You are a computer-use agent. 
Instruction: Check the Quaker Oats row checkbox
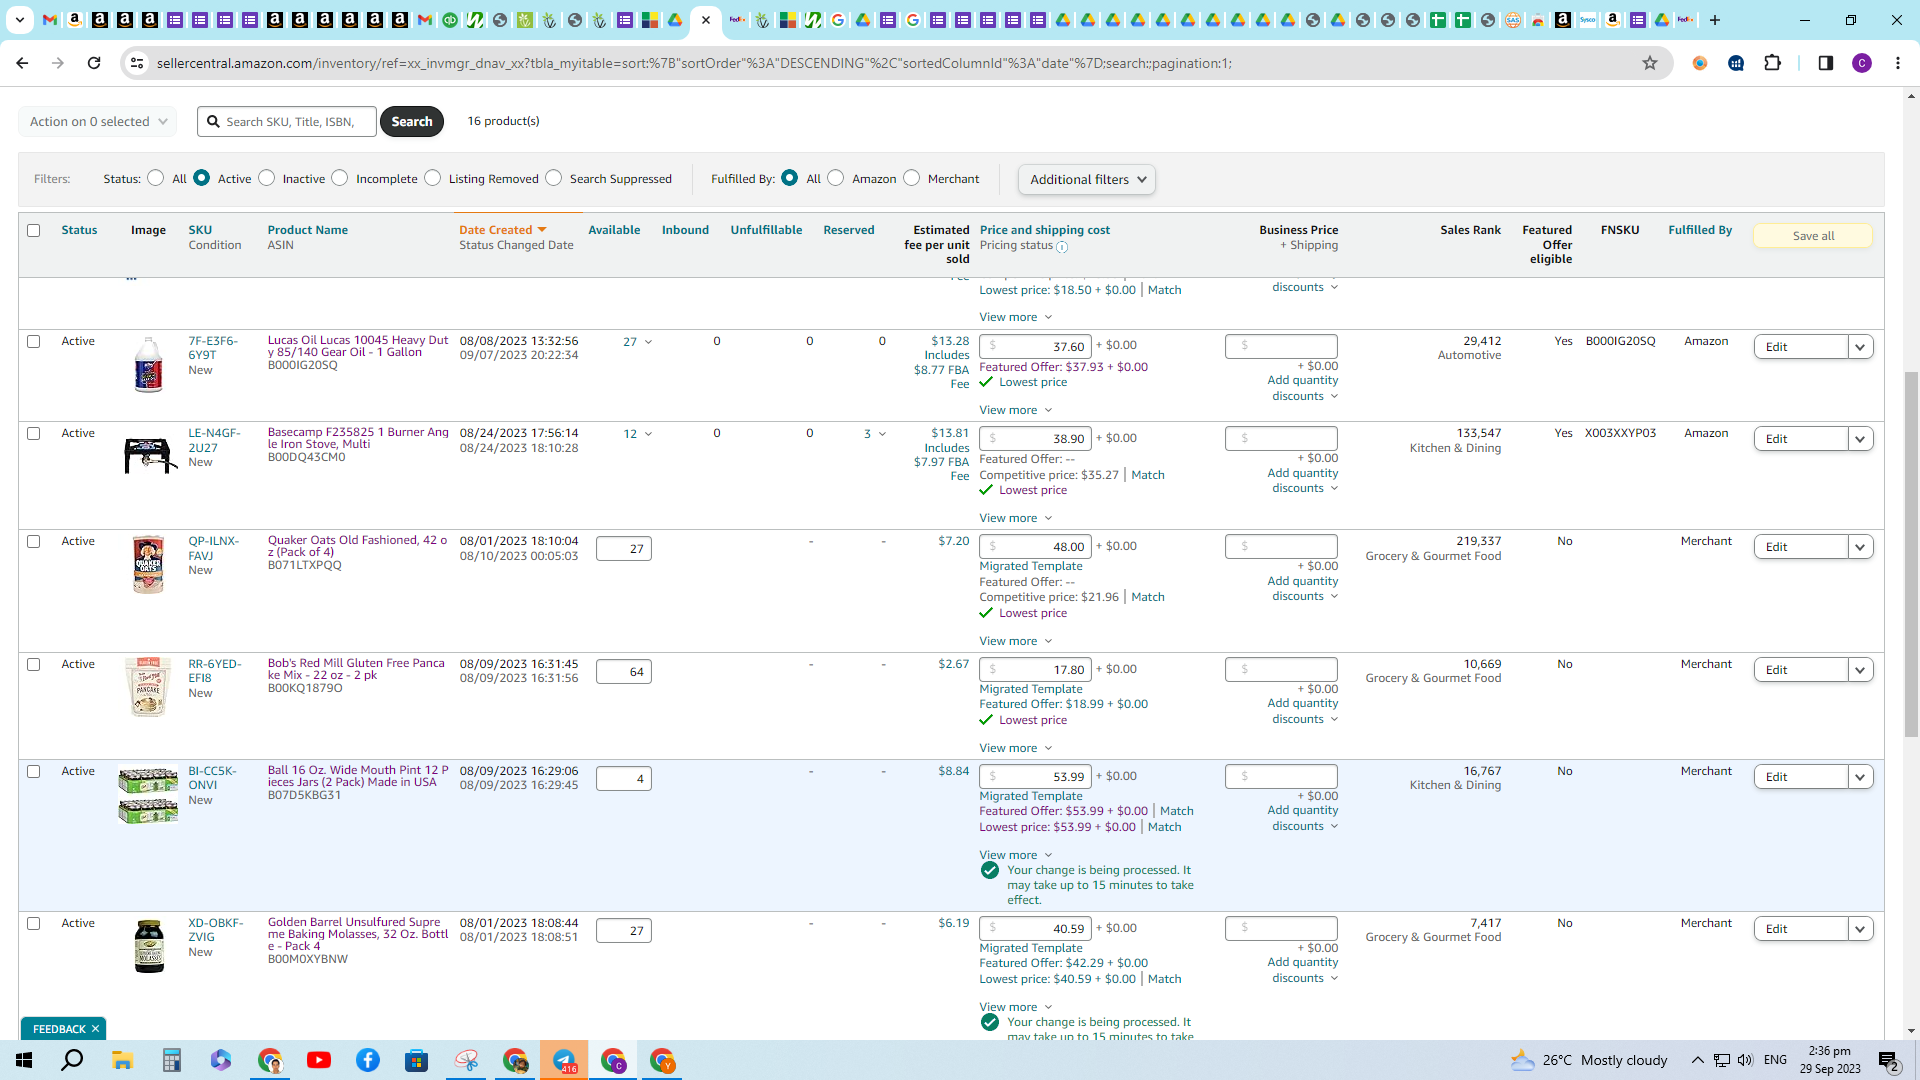click(x=33, y=541)
